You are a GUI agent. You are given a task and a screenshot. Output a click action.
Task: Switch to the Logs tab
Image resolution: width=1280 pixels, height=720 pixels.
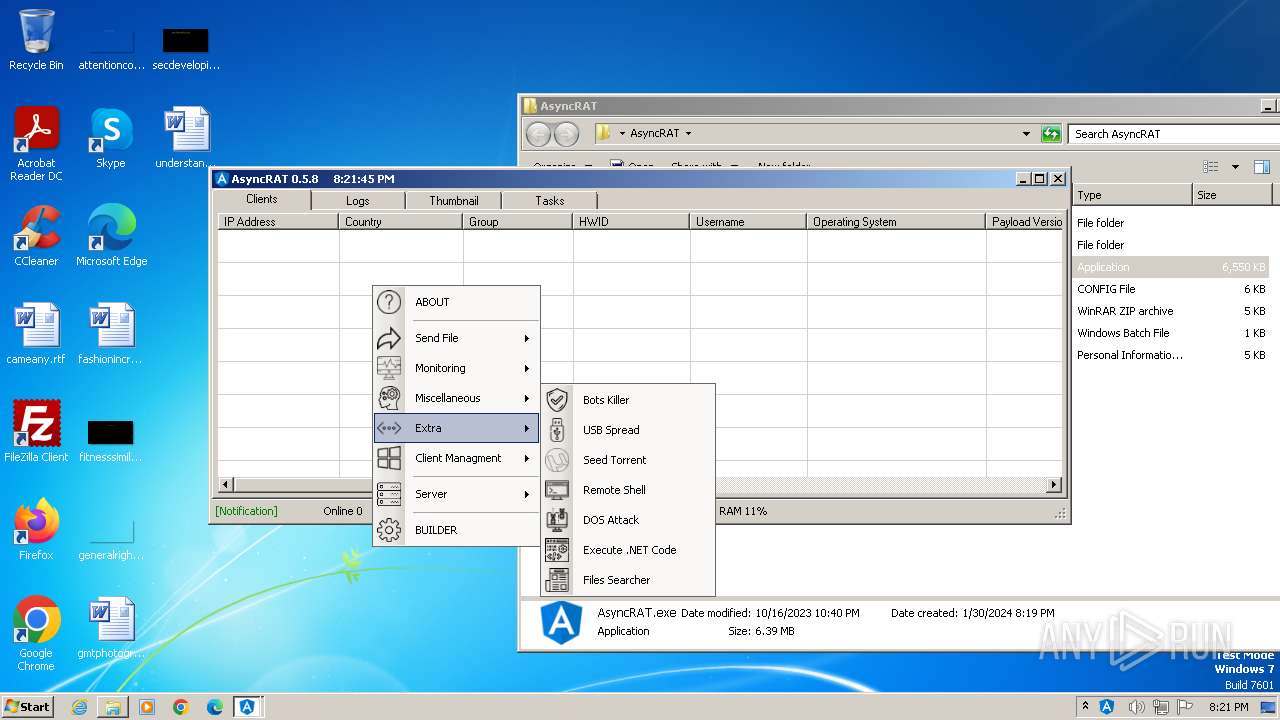[x=358, y=201]
